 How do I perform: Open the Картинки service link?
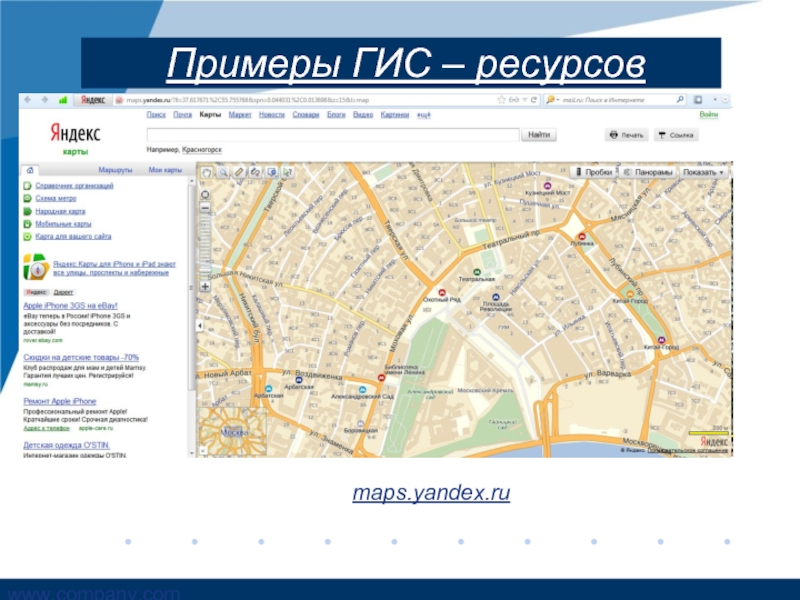pyautogui.click(x=395, y=115)
